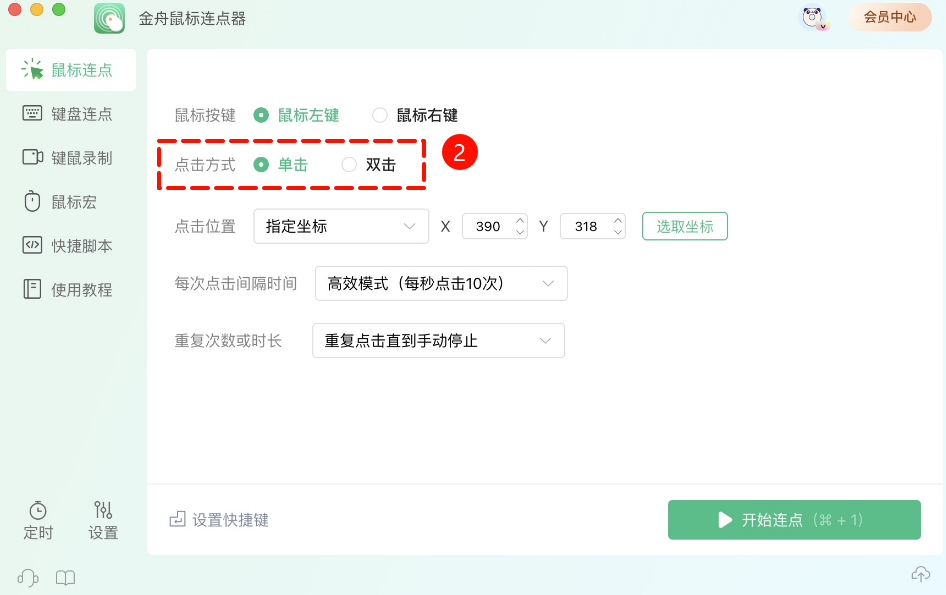Click the red close window button
The height and width of the screenshot is (595, 946).
click(x=15, y=9)
